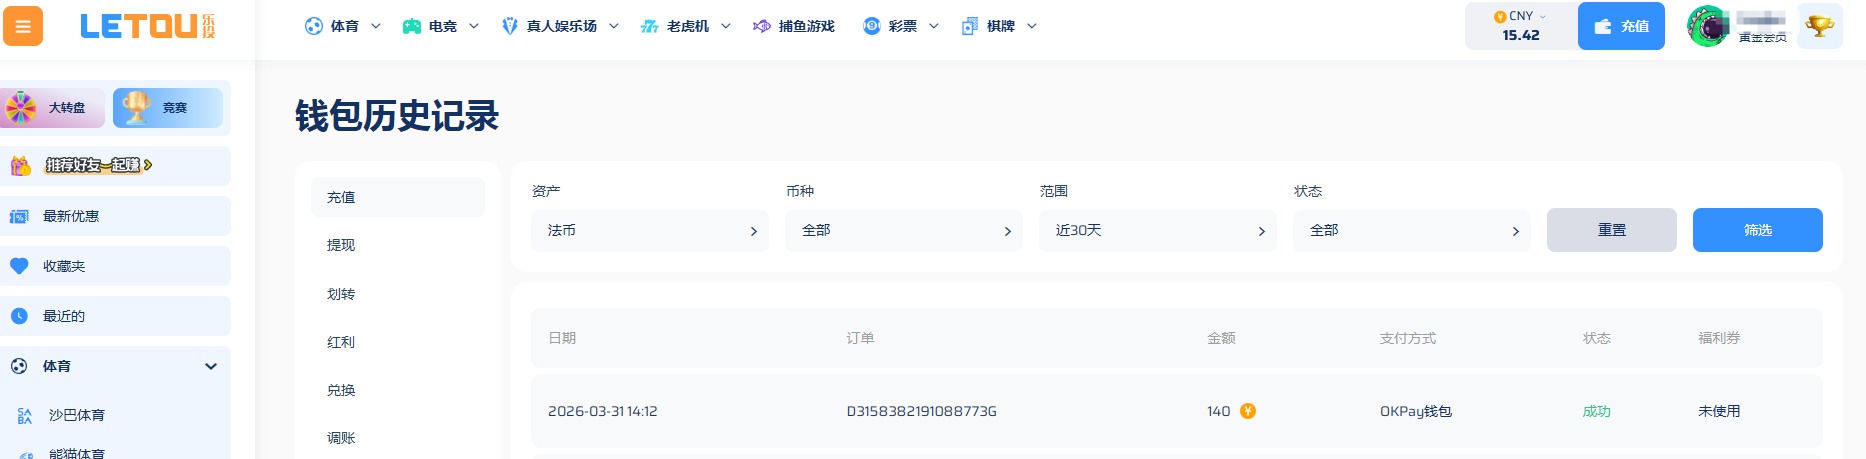Click the 竞赛 trophy icon
This screenshot has height=459, width=1866.
coord(135,107)
